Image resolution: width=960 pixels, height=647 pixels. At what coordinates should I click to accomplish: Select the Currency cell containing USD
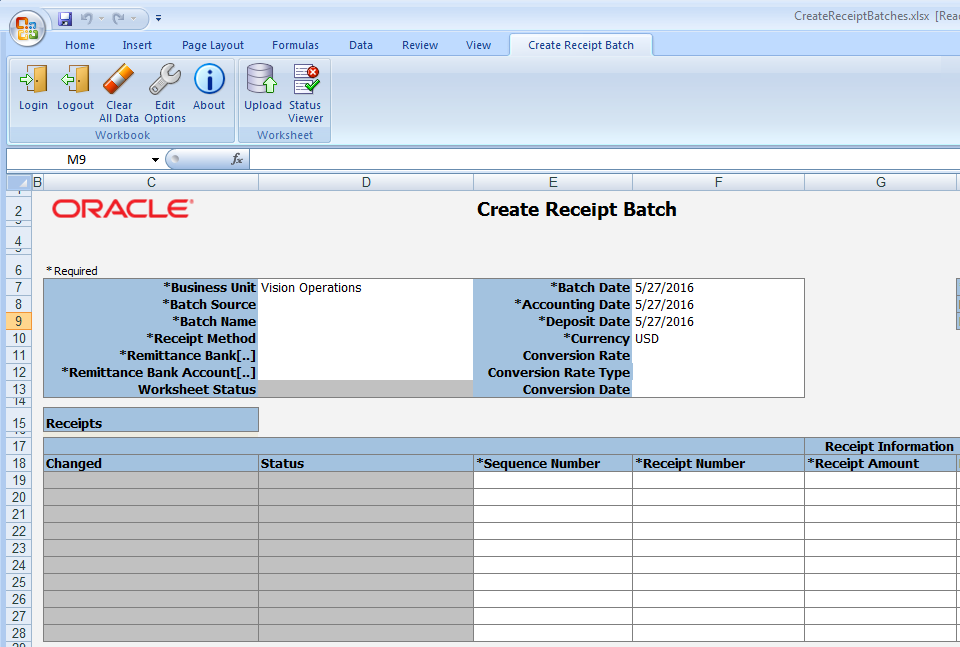click(718, 339)
